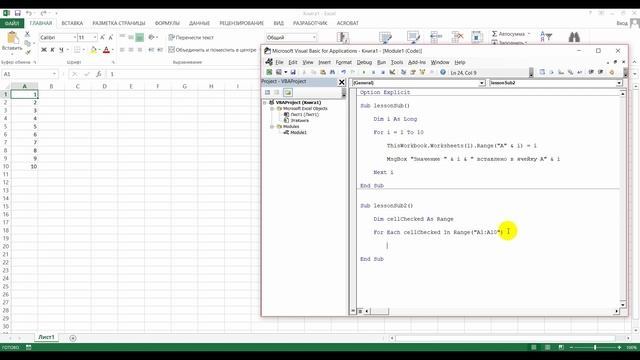Open the VBA Tools menu

coord(397,62)
